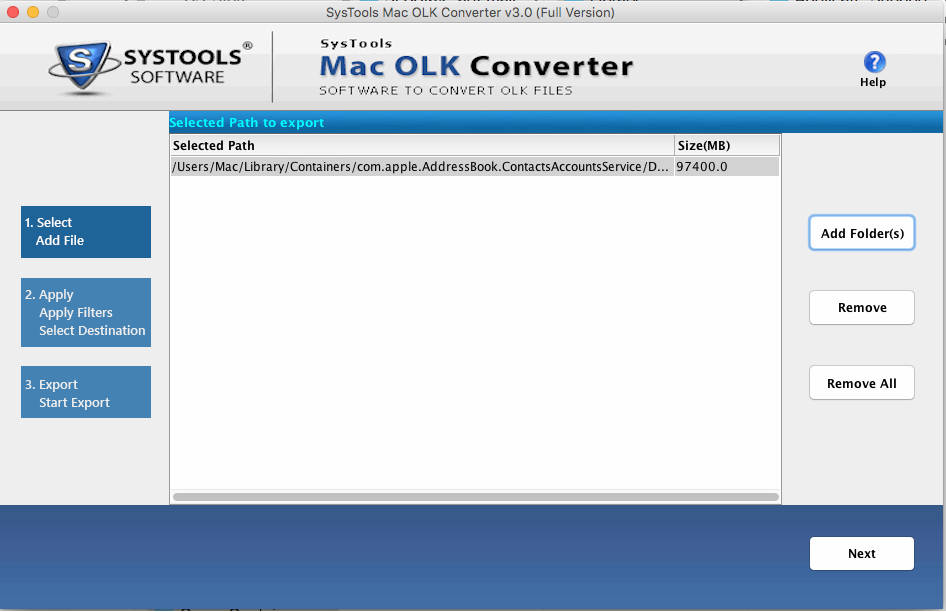Click the Size(MB) column header
The height and width of the screenshot is (612, 946).
727,145
